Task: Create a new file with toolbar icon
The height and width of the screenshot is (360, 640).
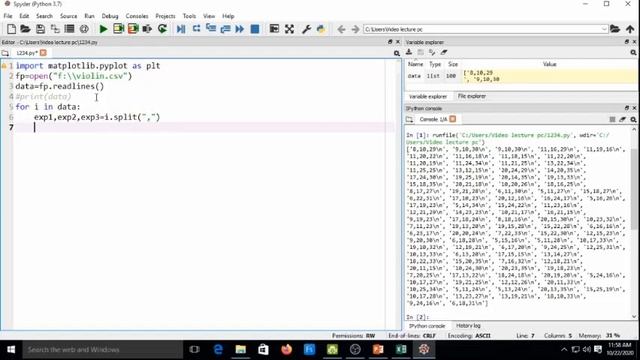Action: 11,29
